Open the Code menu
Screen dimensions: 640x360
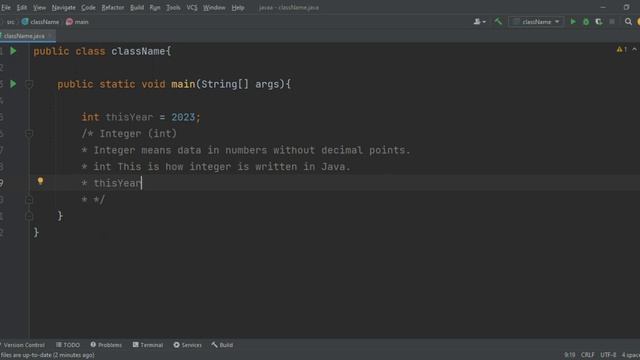coord(88,7)
